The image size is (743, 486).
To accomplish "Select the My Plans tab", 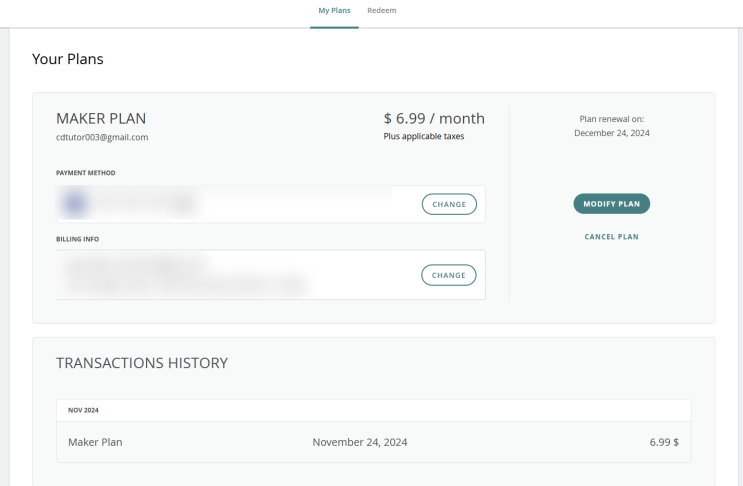I will click(334, 10).
